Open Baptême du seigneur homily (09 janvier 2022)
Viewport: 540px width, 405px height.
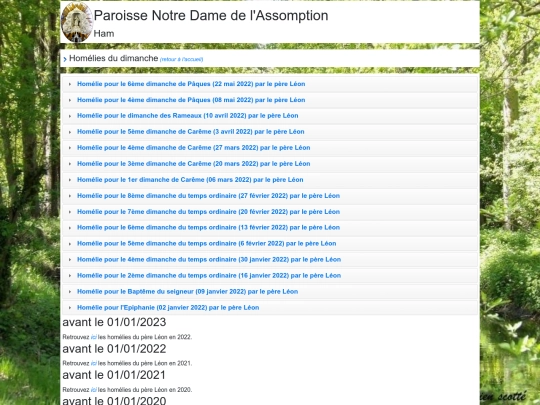[x=187, y=291]
